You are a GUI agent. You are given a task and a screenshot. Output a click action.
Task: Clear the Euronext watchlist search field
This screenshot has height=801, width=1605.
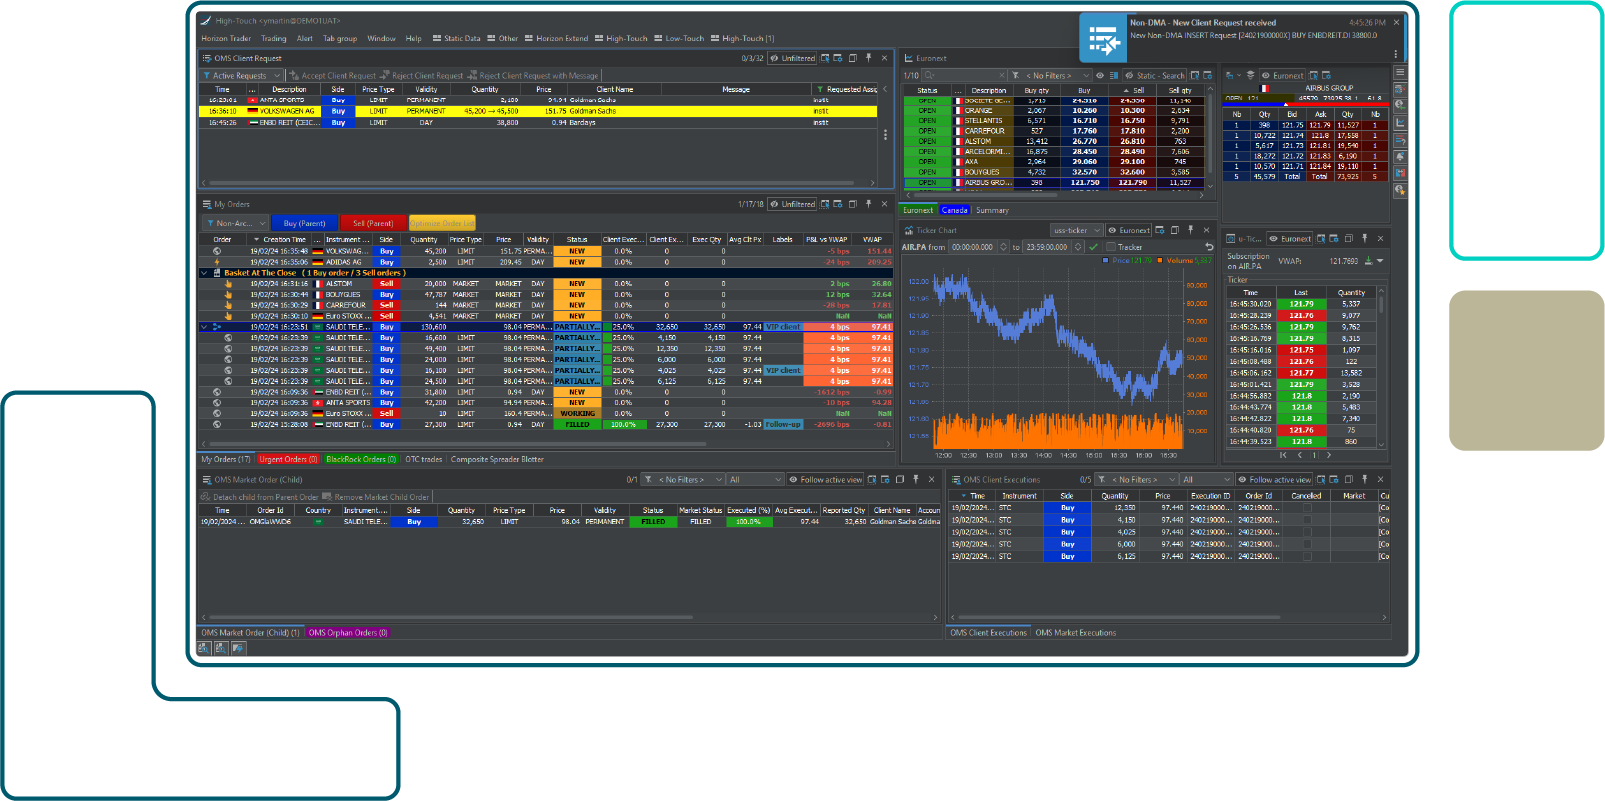1002,75
